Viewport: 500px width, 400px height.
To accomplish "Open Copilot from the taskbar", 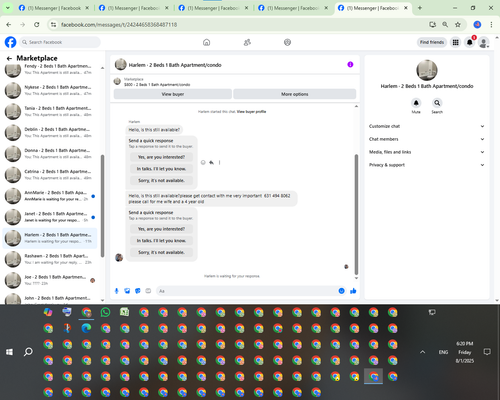I will (x=48, y=312).
